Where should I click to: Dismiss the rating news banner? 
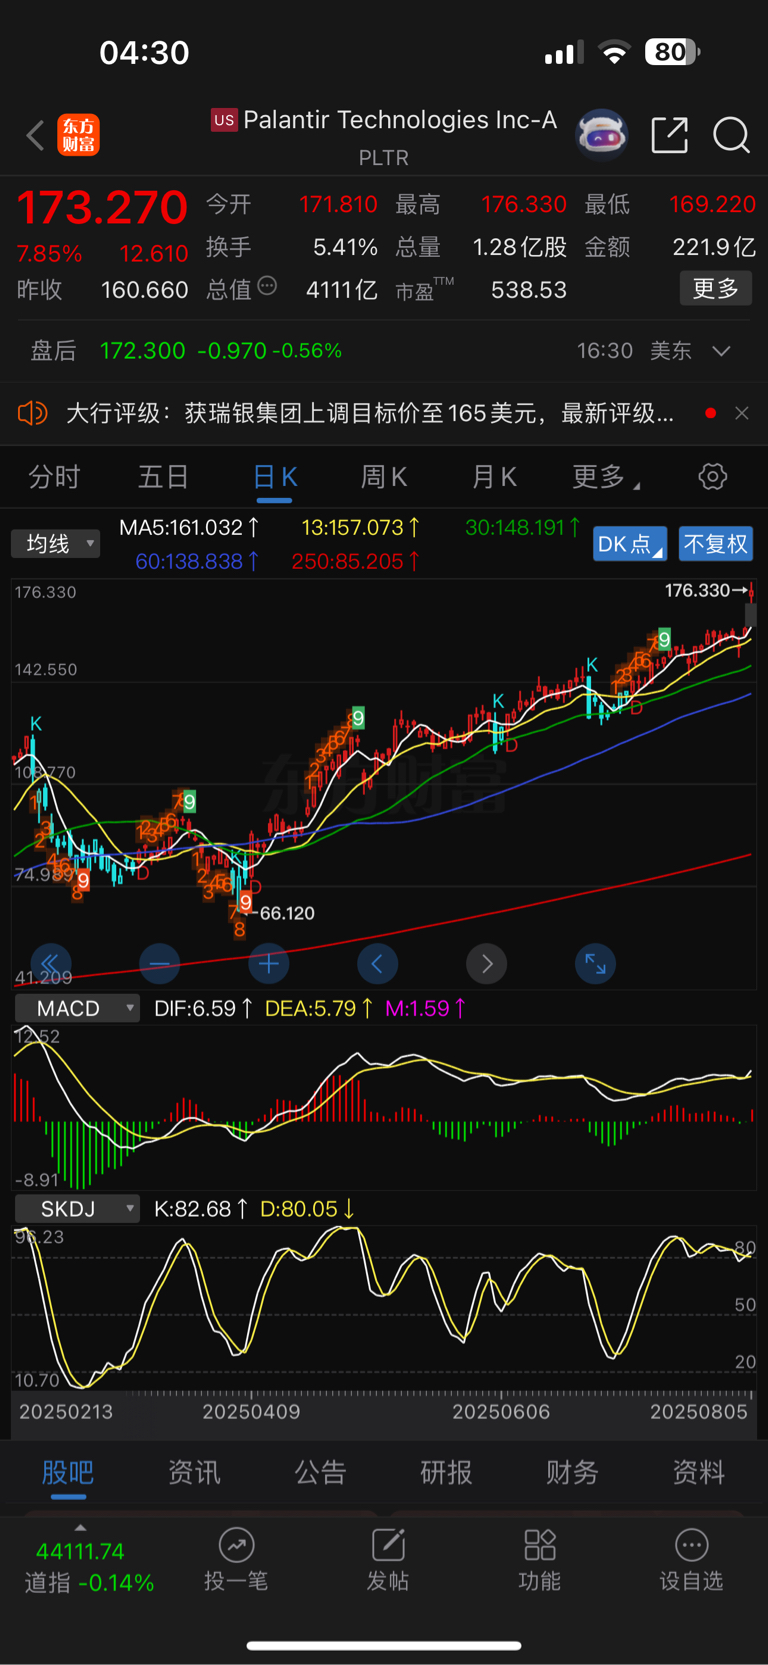pyautogui.click(x=742, y=413)
